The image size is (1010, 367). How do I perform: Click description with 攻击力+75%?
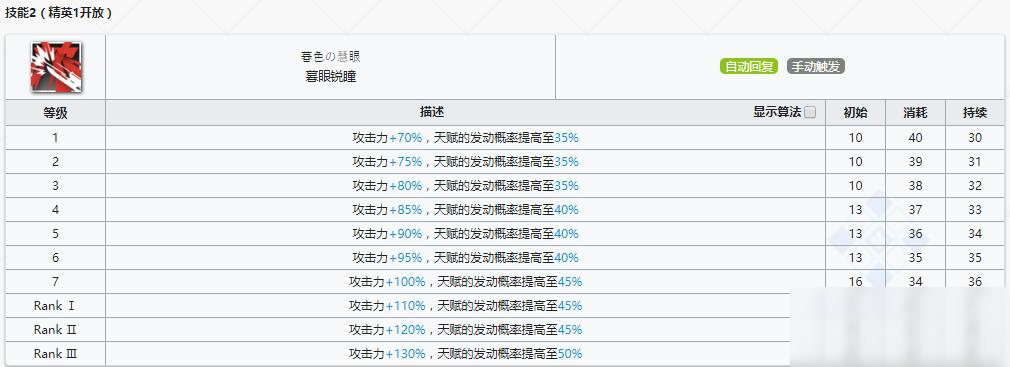[x=466, y=162]
